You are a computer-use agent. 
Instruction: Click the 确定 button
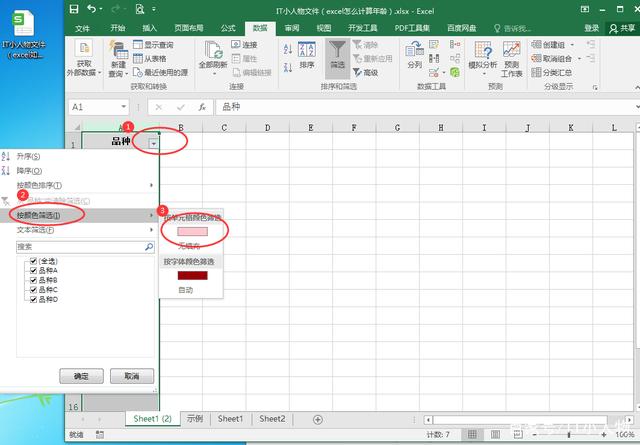[x=81, y=376]
